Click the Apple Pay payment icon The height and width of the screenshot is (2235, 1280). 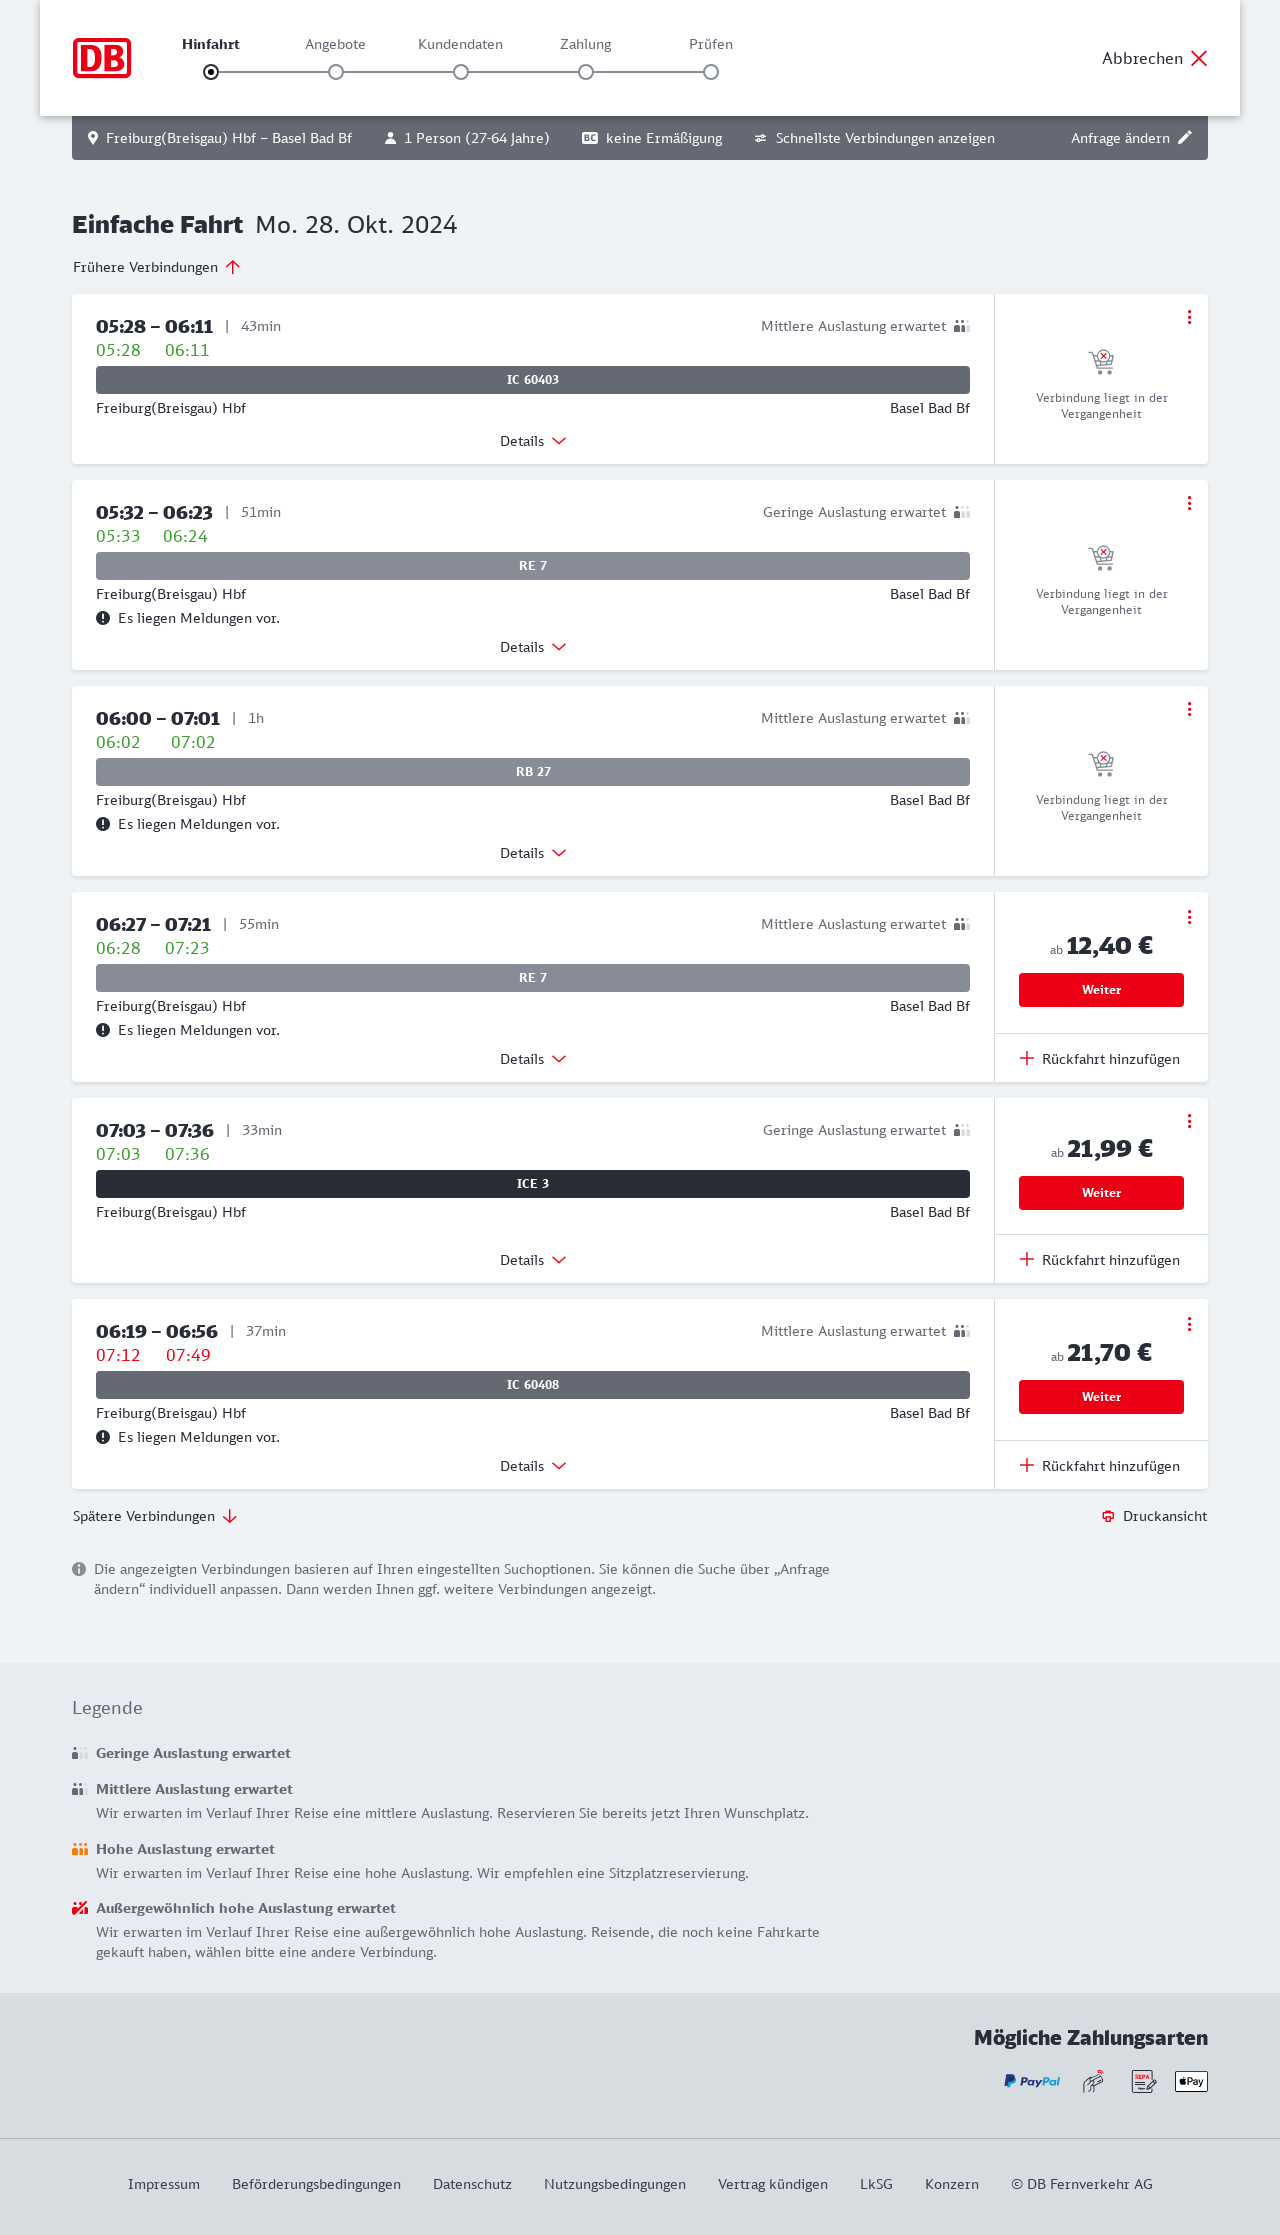tap(1191, 2081)
